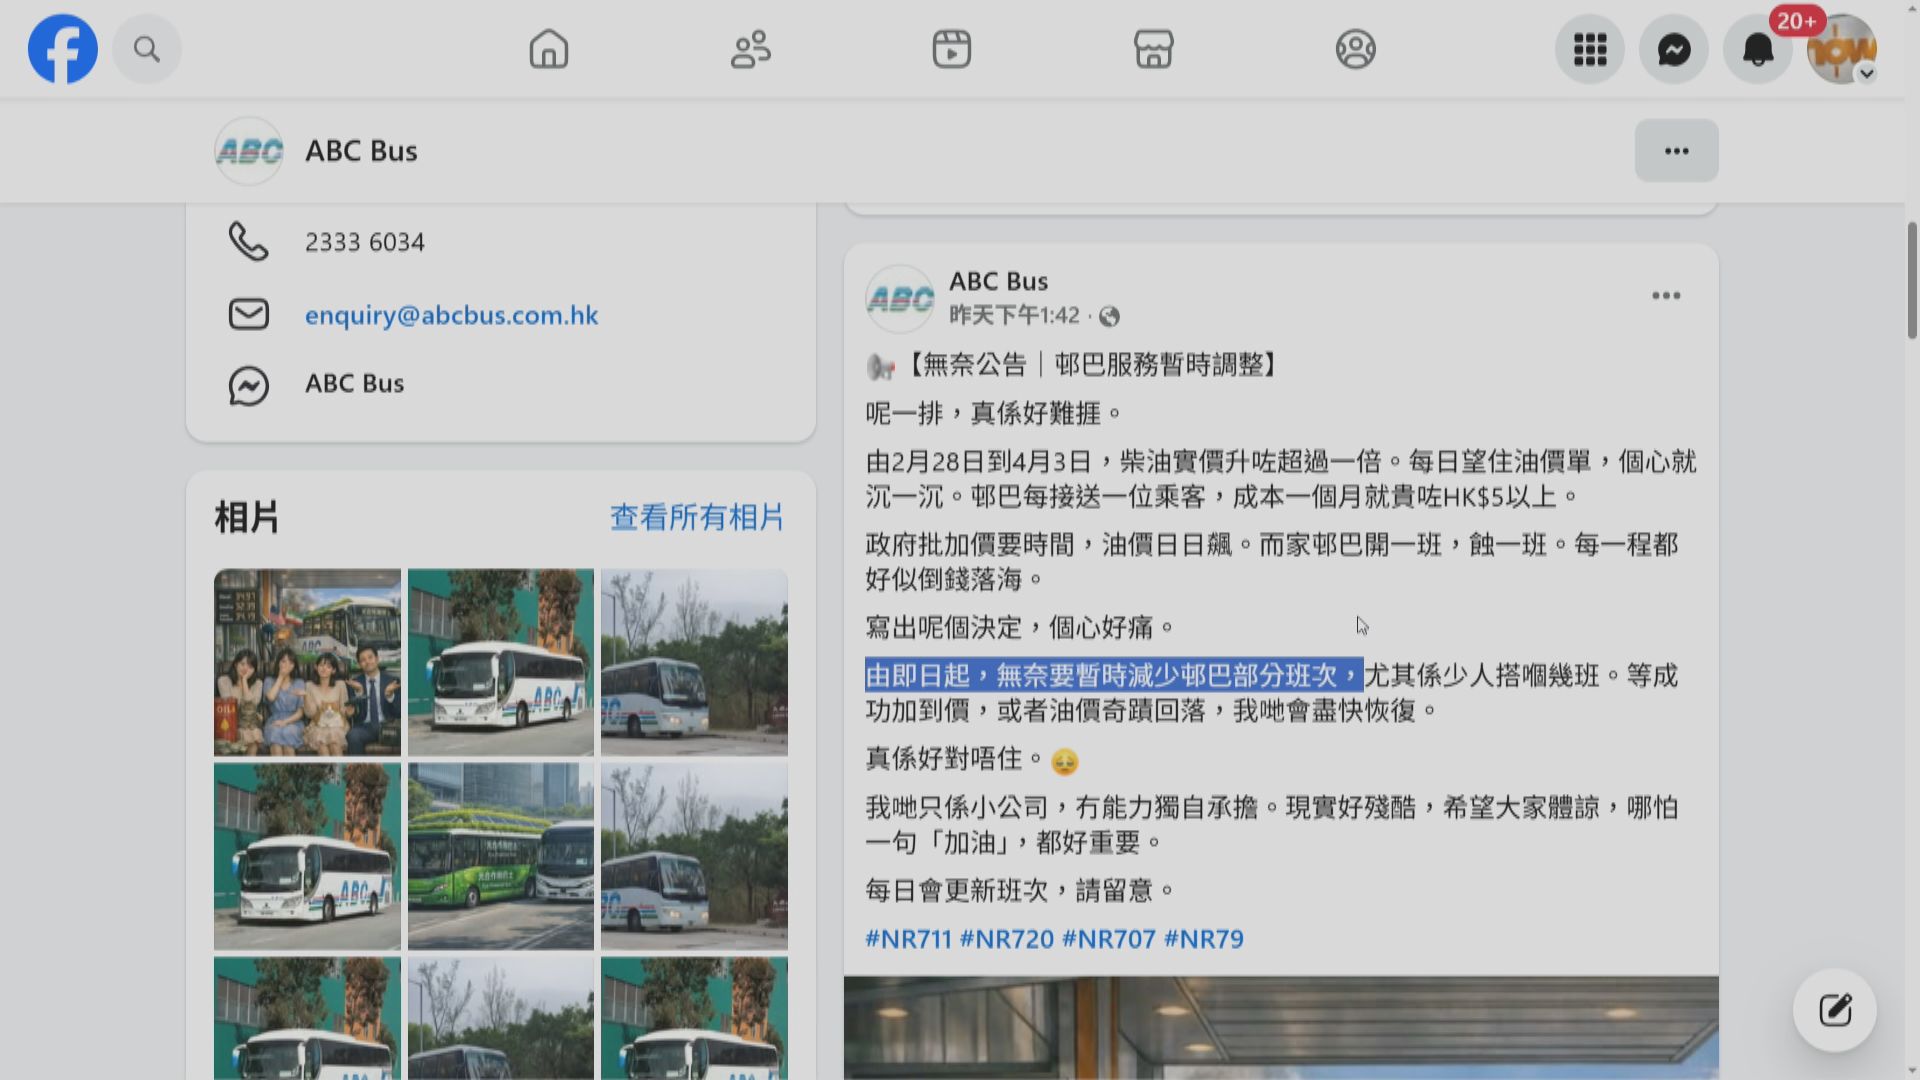Open the Friends tab

coord(750,49)
